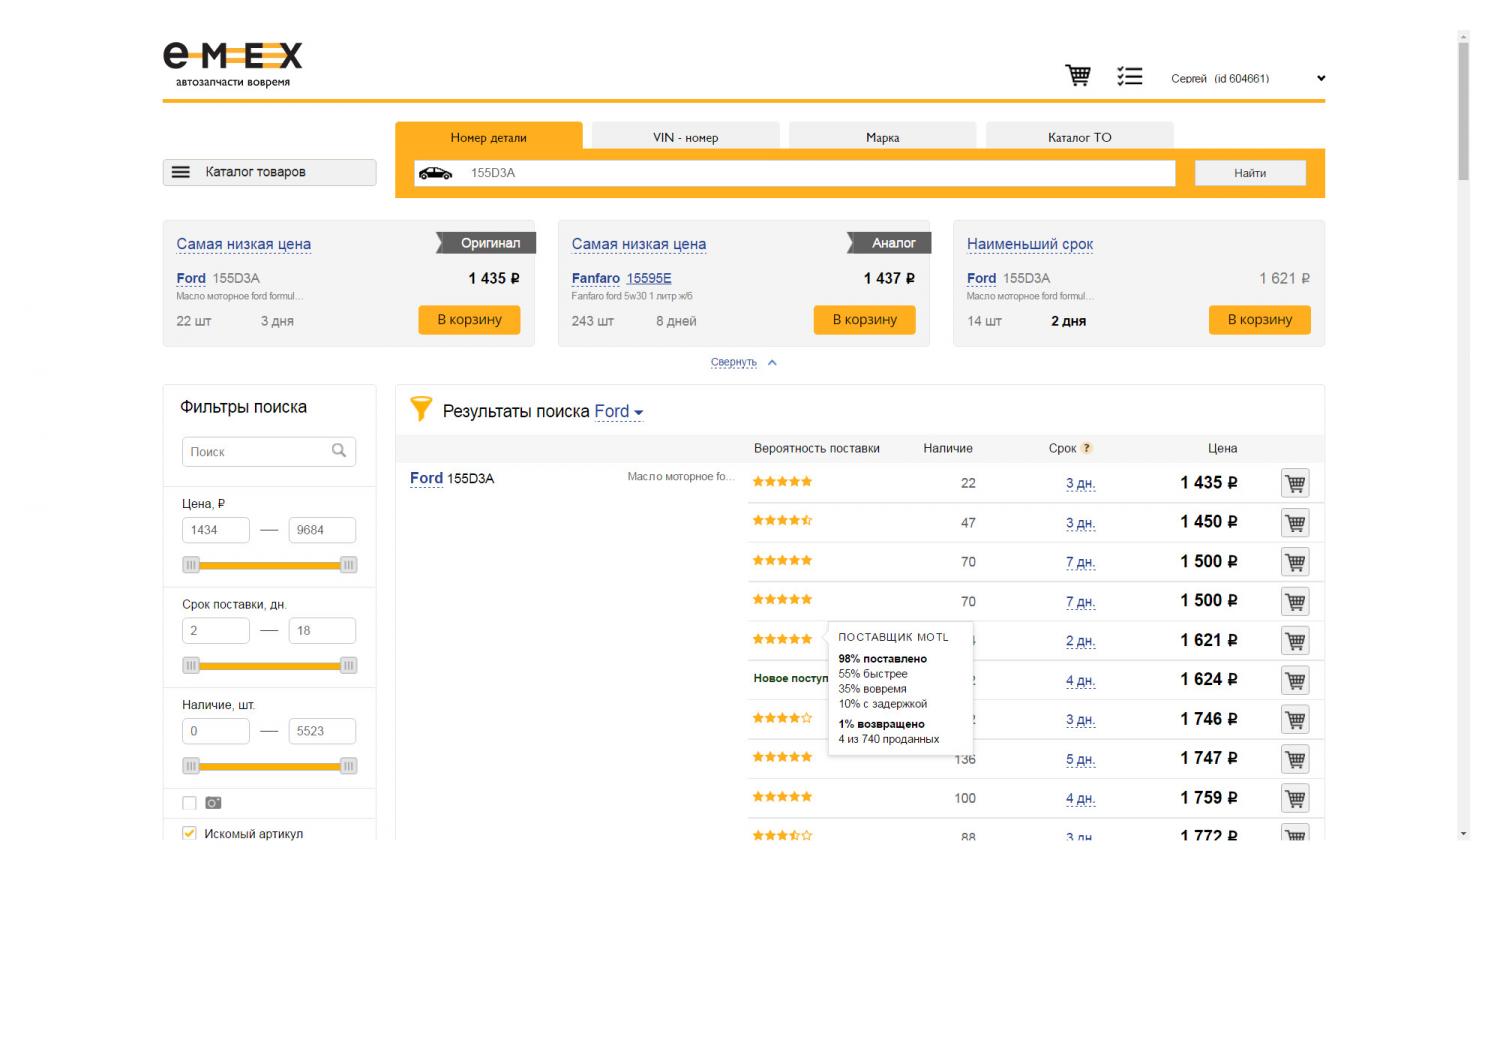Image resolution: width=1500 pixels, height=1061 pixels.
Task: Click the Наименьший срок heading link
Action: pyautogui.click(x=1030, y=244)
